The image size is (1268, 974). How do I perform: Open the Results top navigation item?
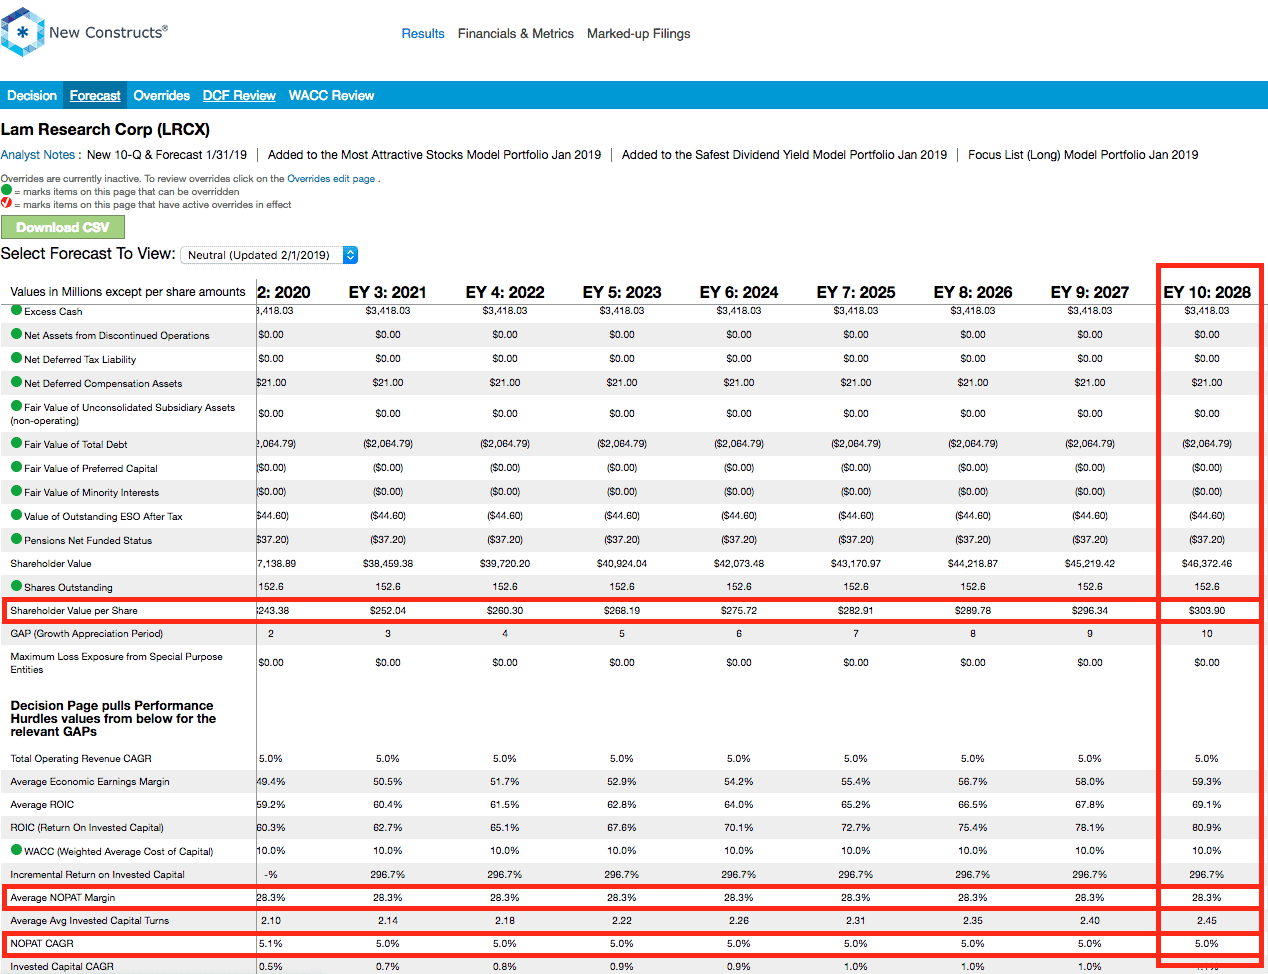pyautogui.click(x=423, y=33)
